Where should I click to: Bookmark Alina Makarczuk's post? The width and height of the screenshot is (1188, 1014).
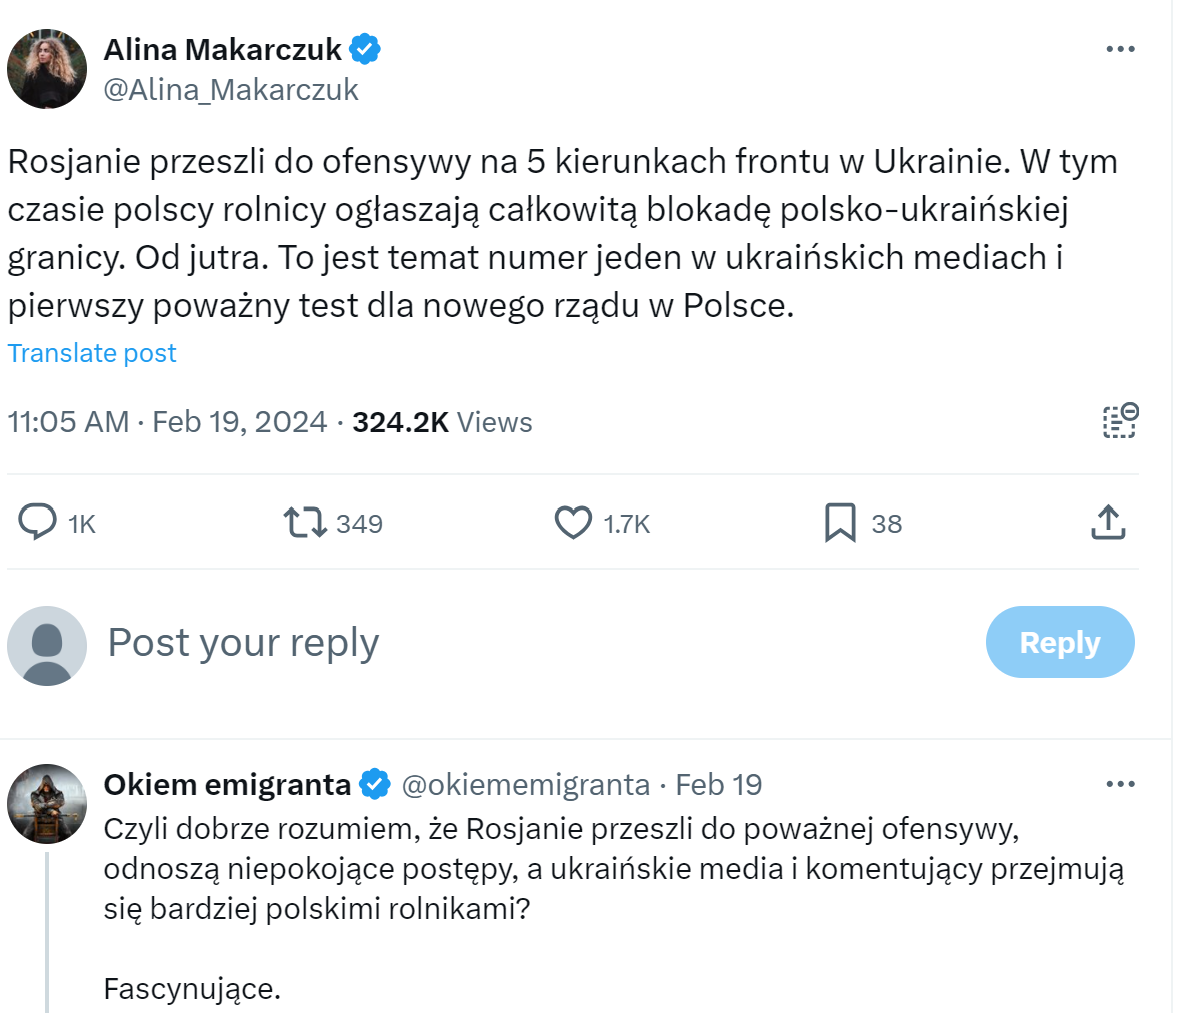click(840, 522)
